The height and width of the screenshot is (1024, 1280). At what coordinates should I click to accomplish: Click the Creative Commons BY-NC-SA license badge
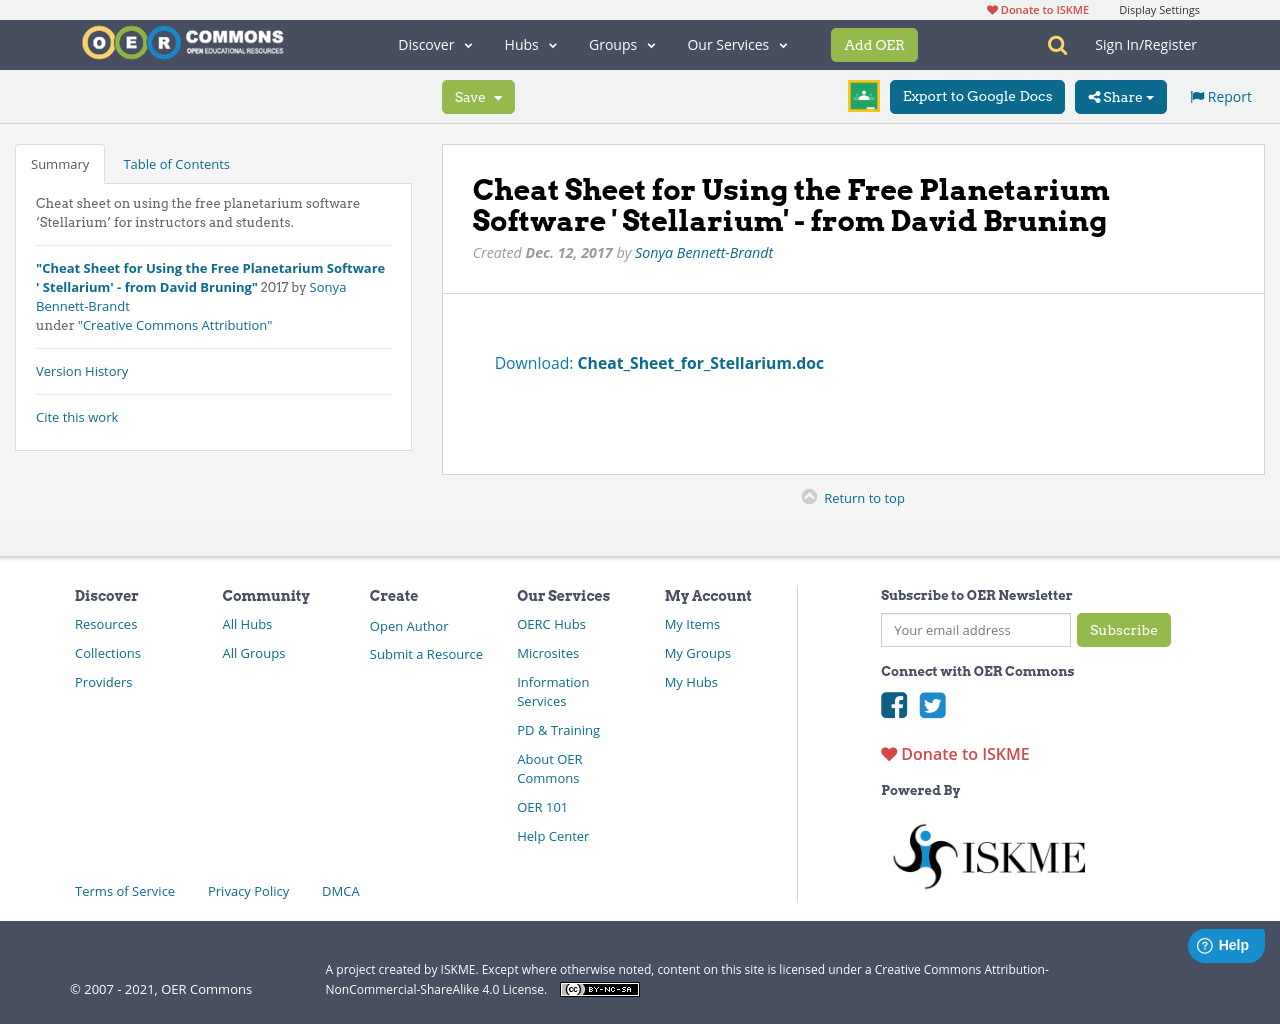[x=599, y=989]
